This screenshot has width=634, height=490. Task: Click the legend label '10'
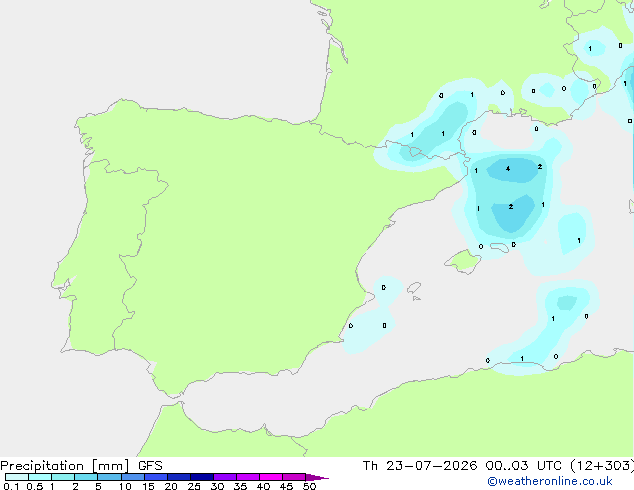click(x=125, y=486)
